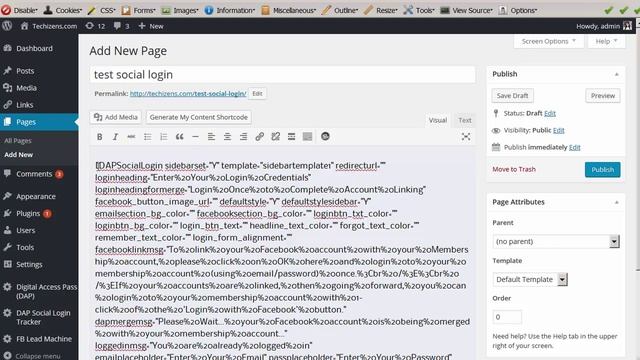
Task: Click the Save Draft button
Action: pos(512,96)
